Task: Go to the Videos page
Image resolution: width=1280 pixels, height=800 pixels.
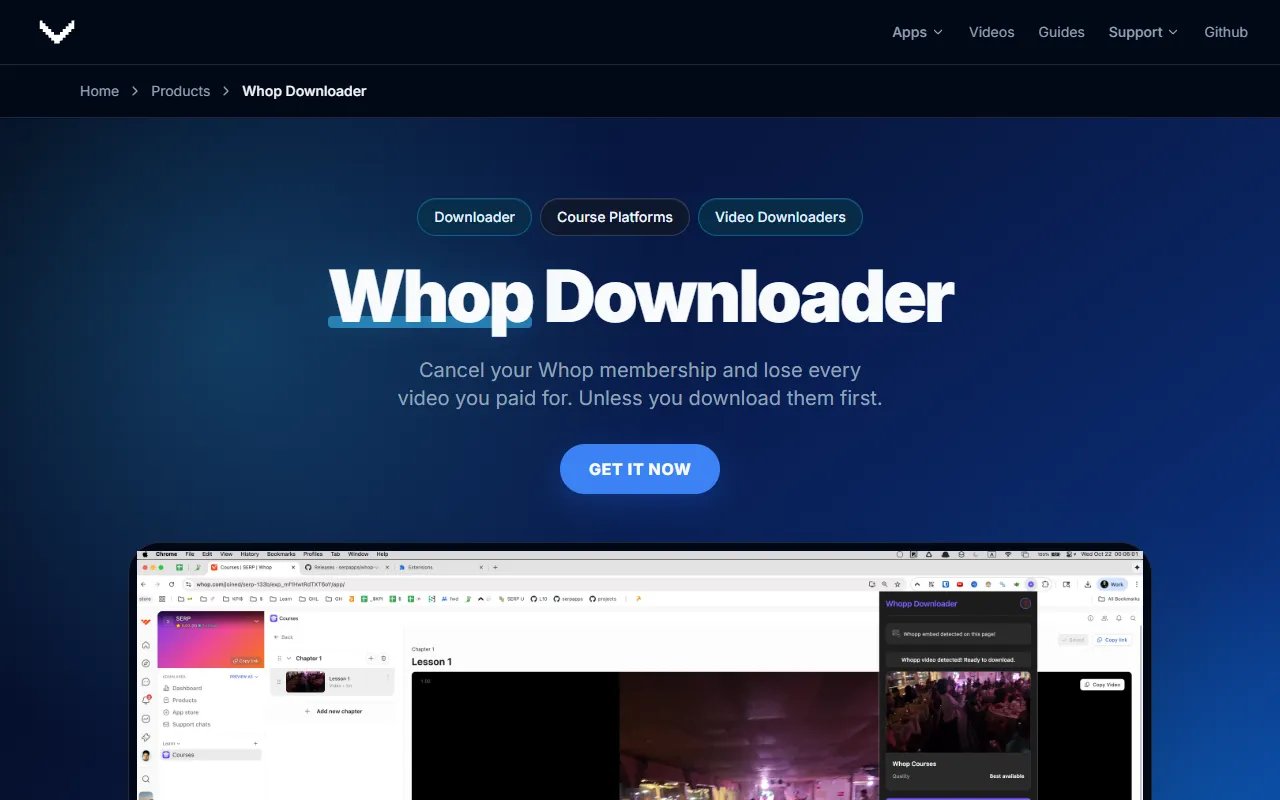Action: coord(991,32)
